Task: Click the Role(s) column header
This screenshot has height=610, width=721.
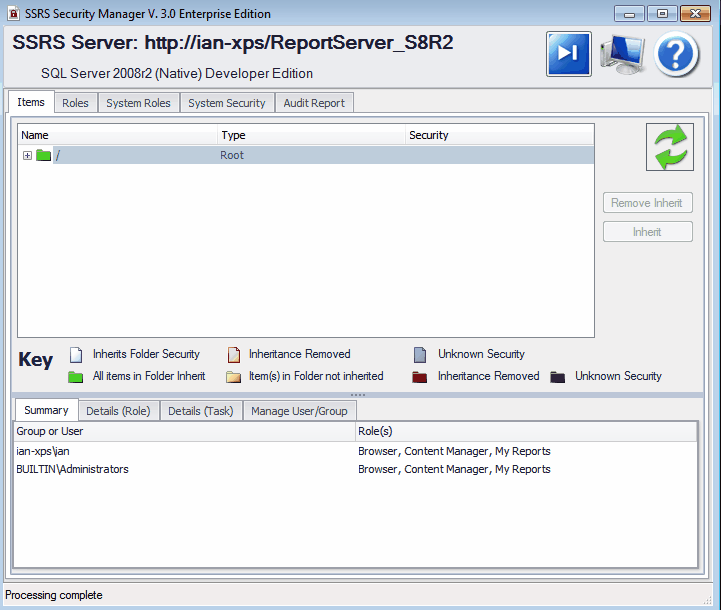Action: tap(526, 431)
